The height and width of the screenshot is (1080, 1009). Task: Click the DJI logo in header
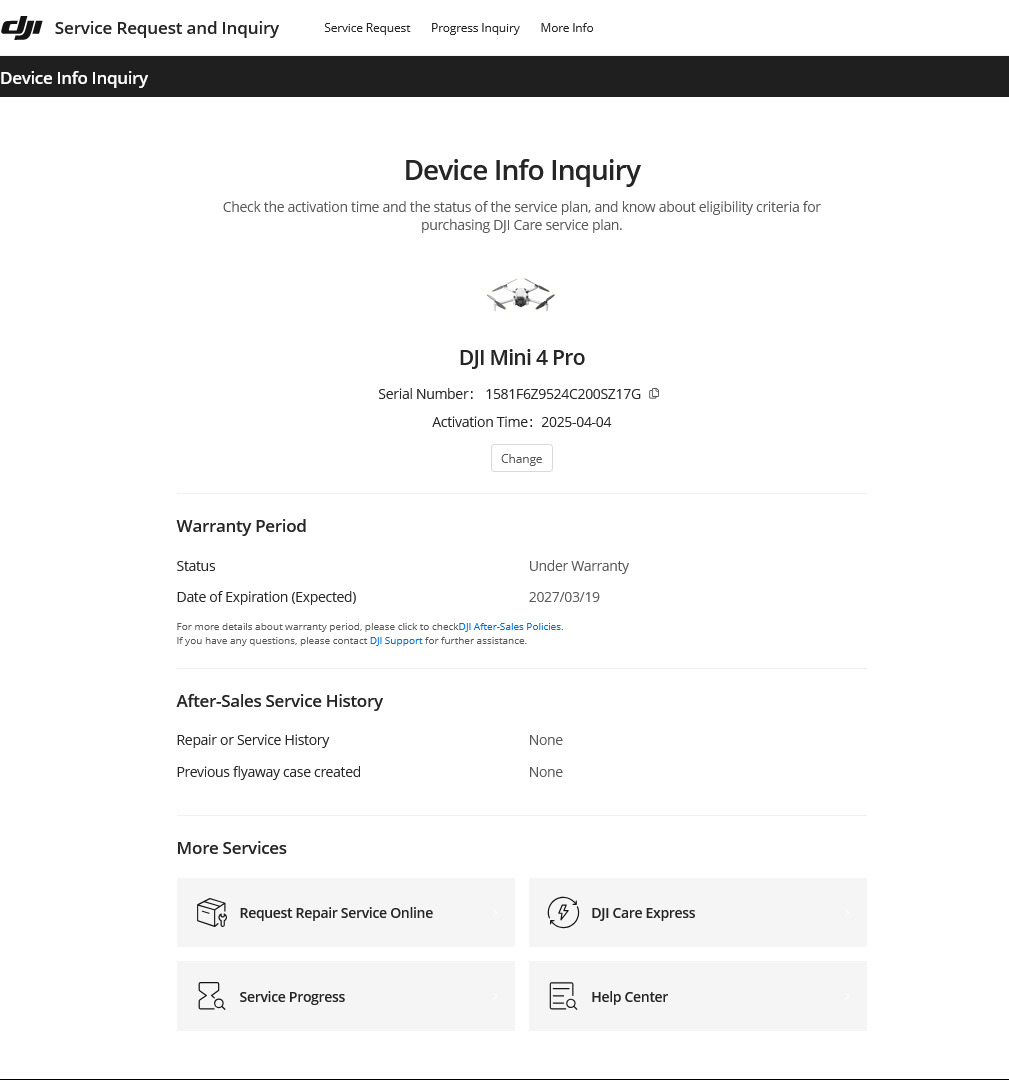[22, 28]
